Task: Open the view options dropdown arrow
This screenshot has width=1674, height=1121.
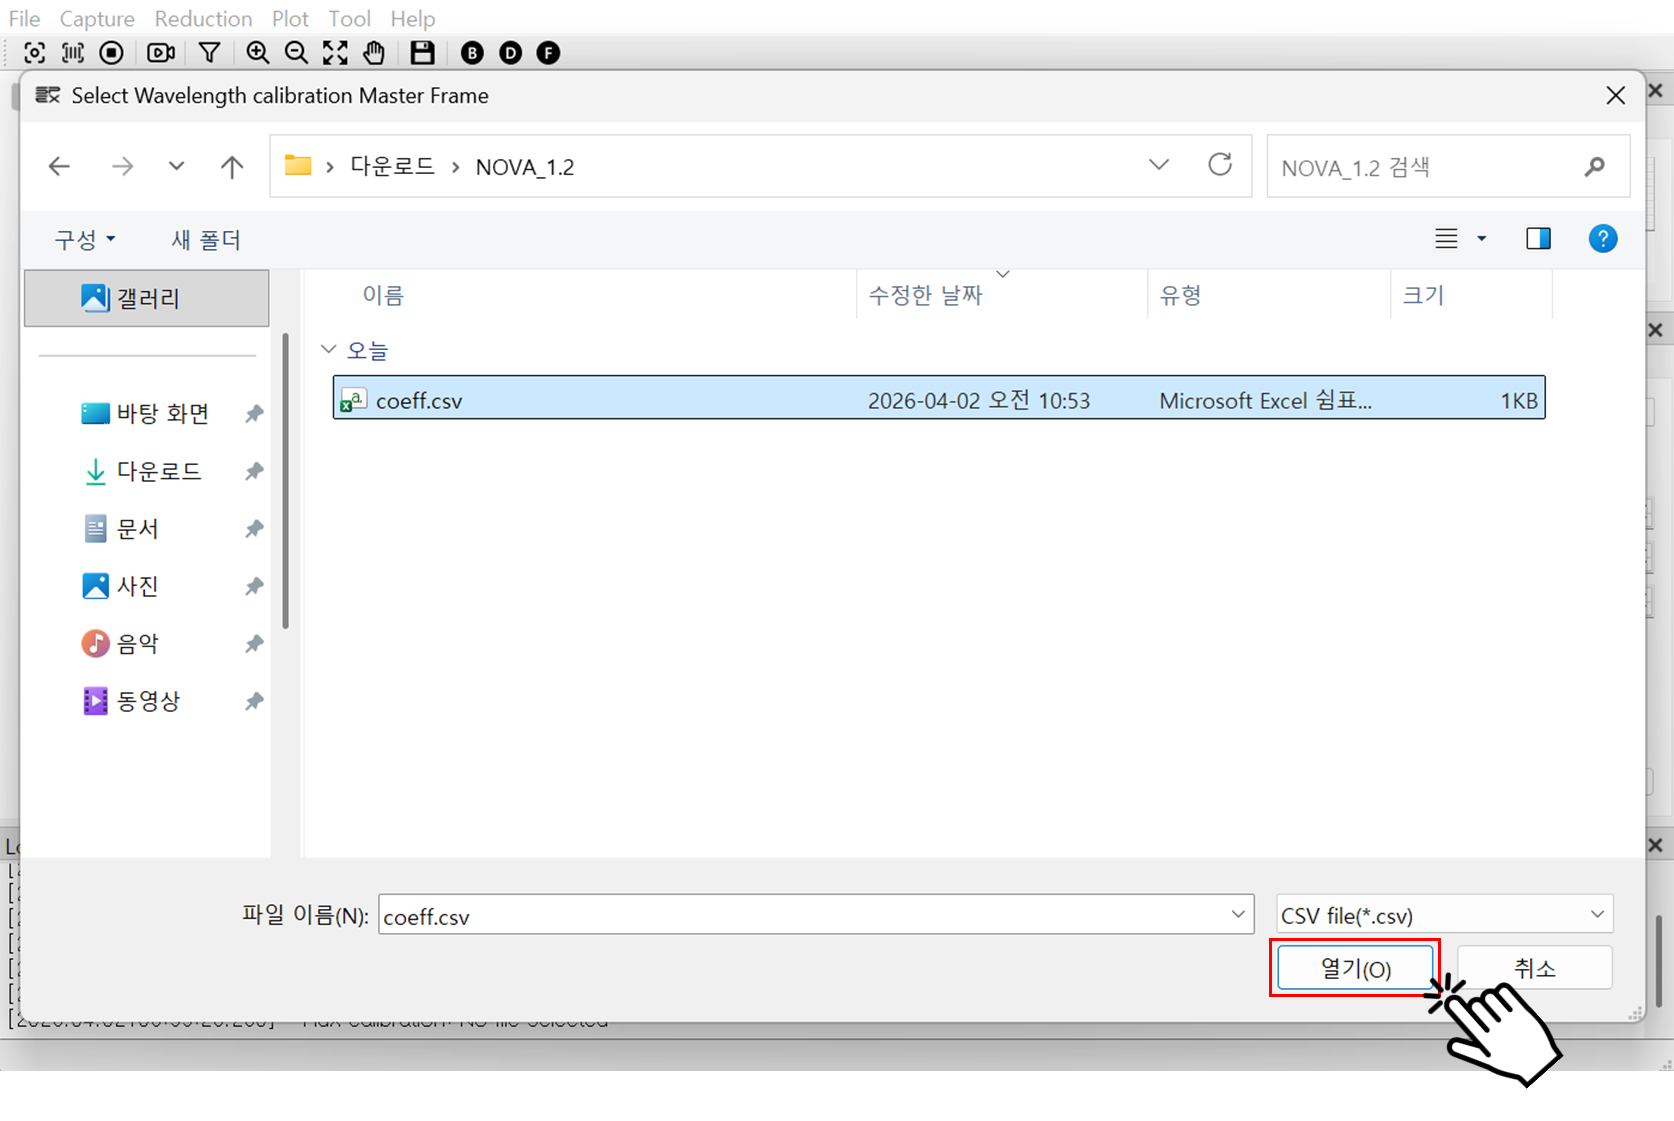Action: (1482, 239)
